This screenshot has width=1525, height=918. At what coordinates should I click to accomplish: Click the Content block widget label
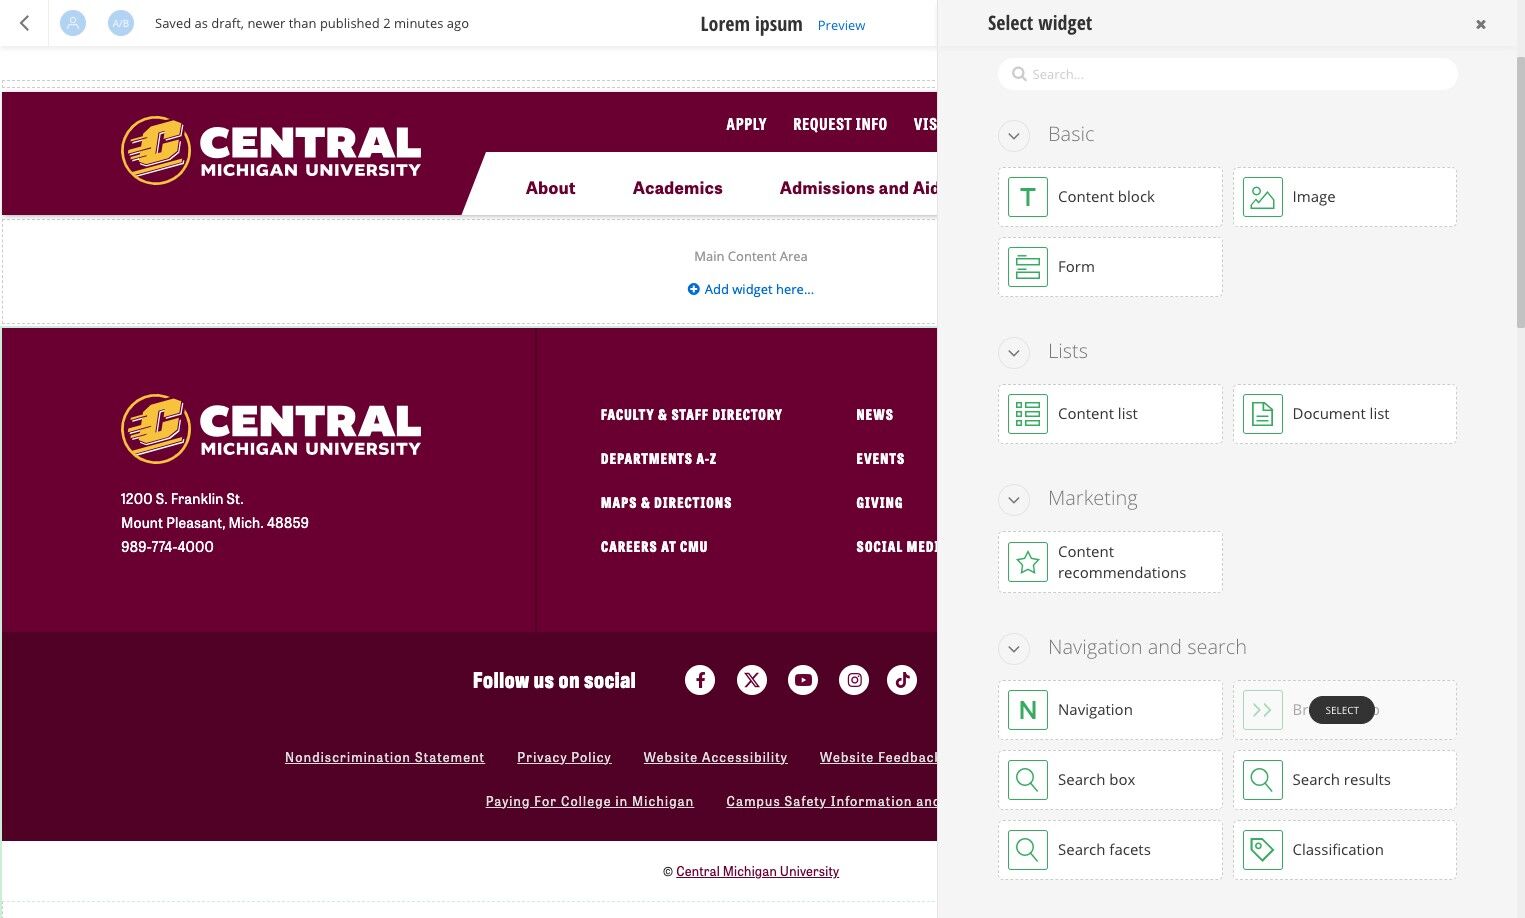pos(1106,197)
